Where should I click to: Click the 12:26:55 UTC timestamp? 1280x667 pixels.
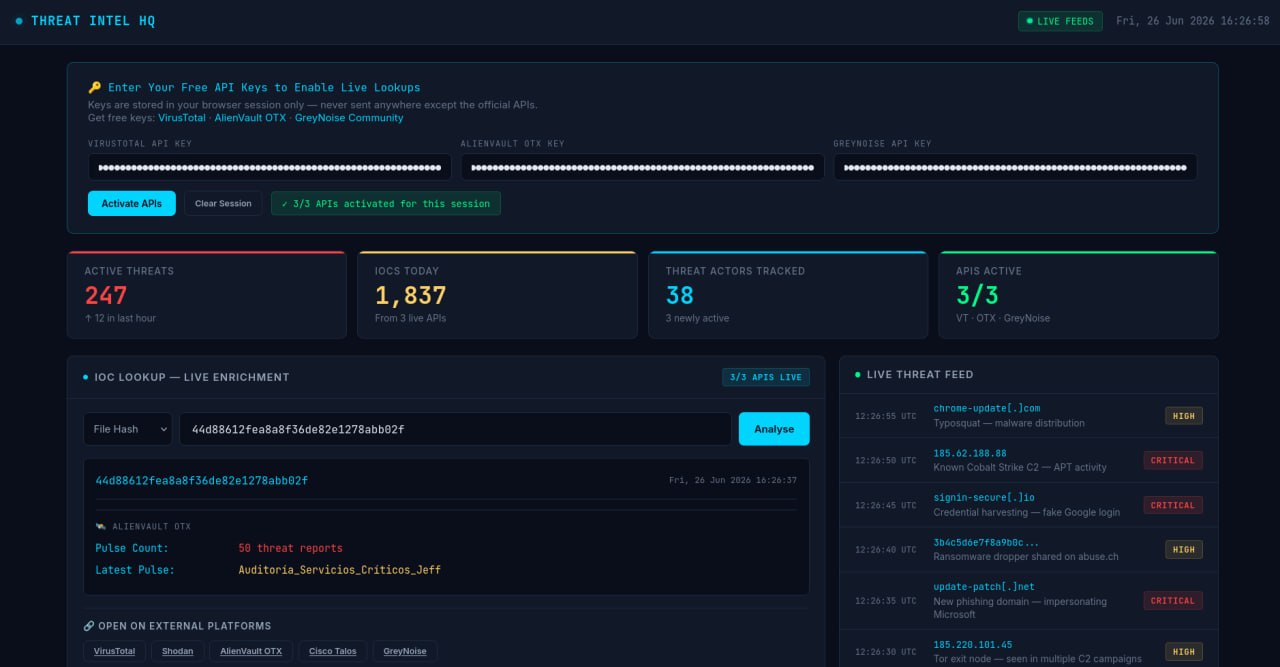pos(885,416)
